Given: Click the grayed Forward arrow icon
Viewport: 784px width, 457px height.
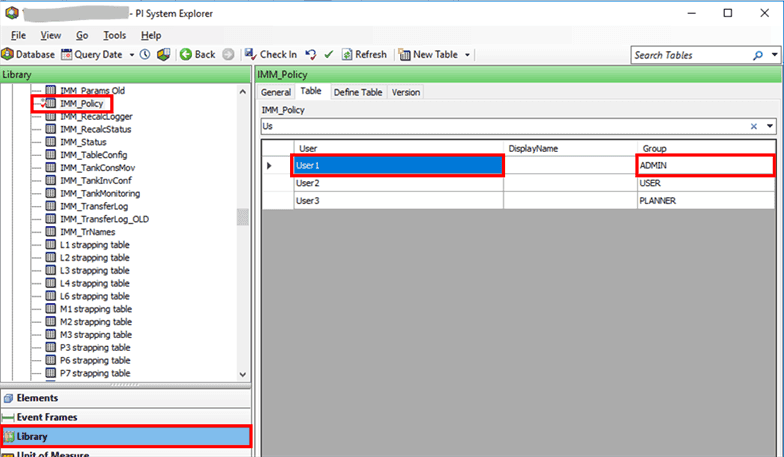Looking at the screenshot, I should (228, 54).
